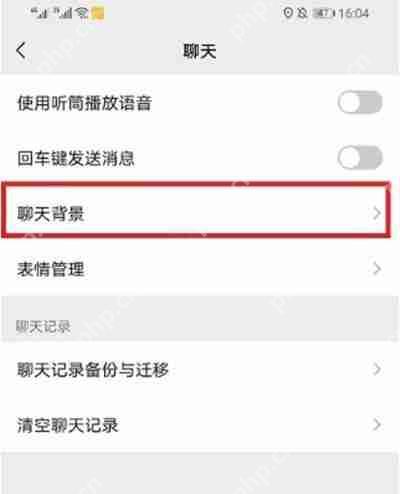This screenshot has width=400, height=494.
Task: Tap the 聊天 page title
Action: (x=200, y=51)
